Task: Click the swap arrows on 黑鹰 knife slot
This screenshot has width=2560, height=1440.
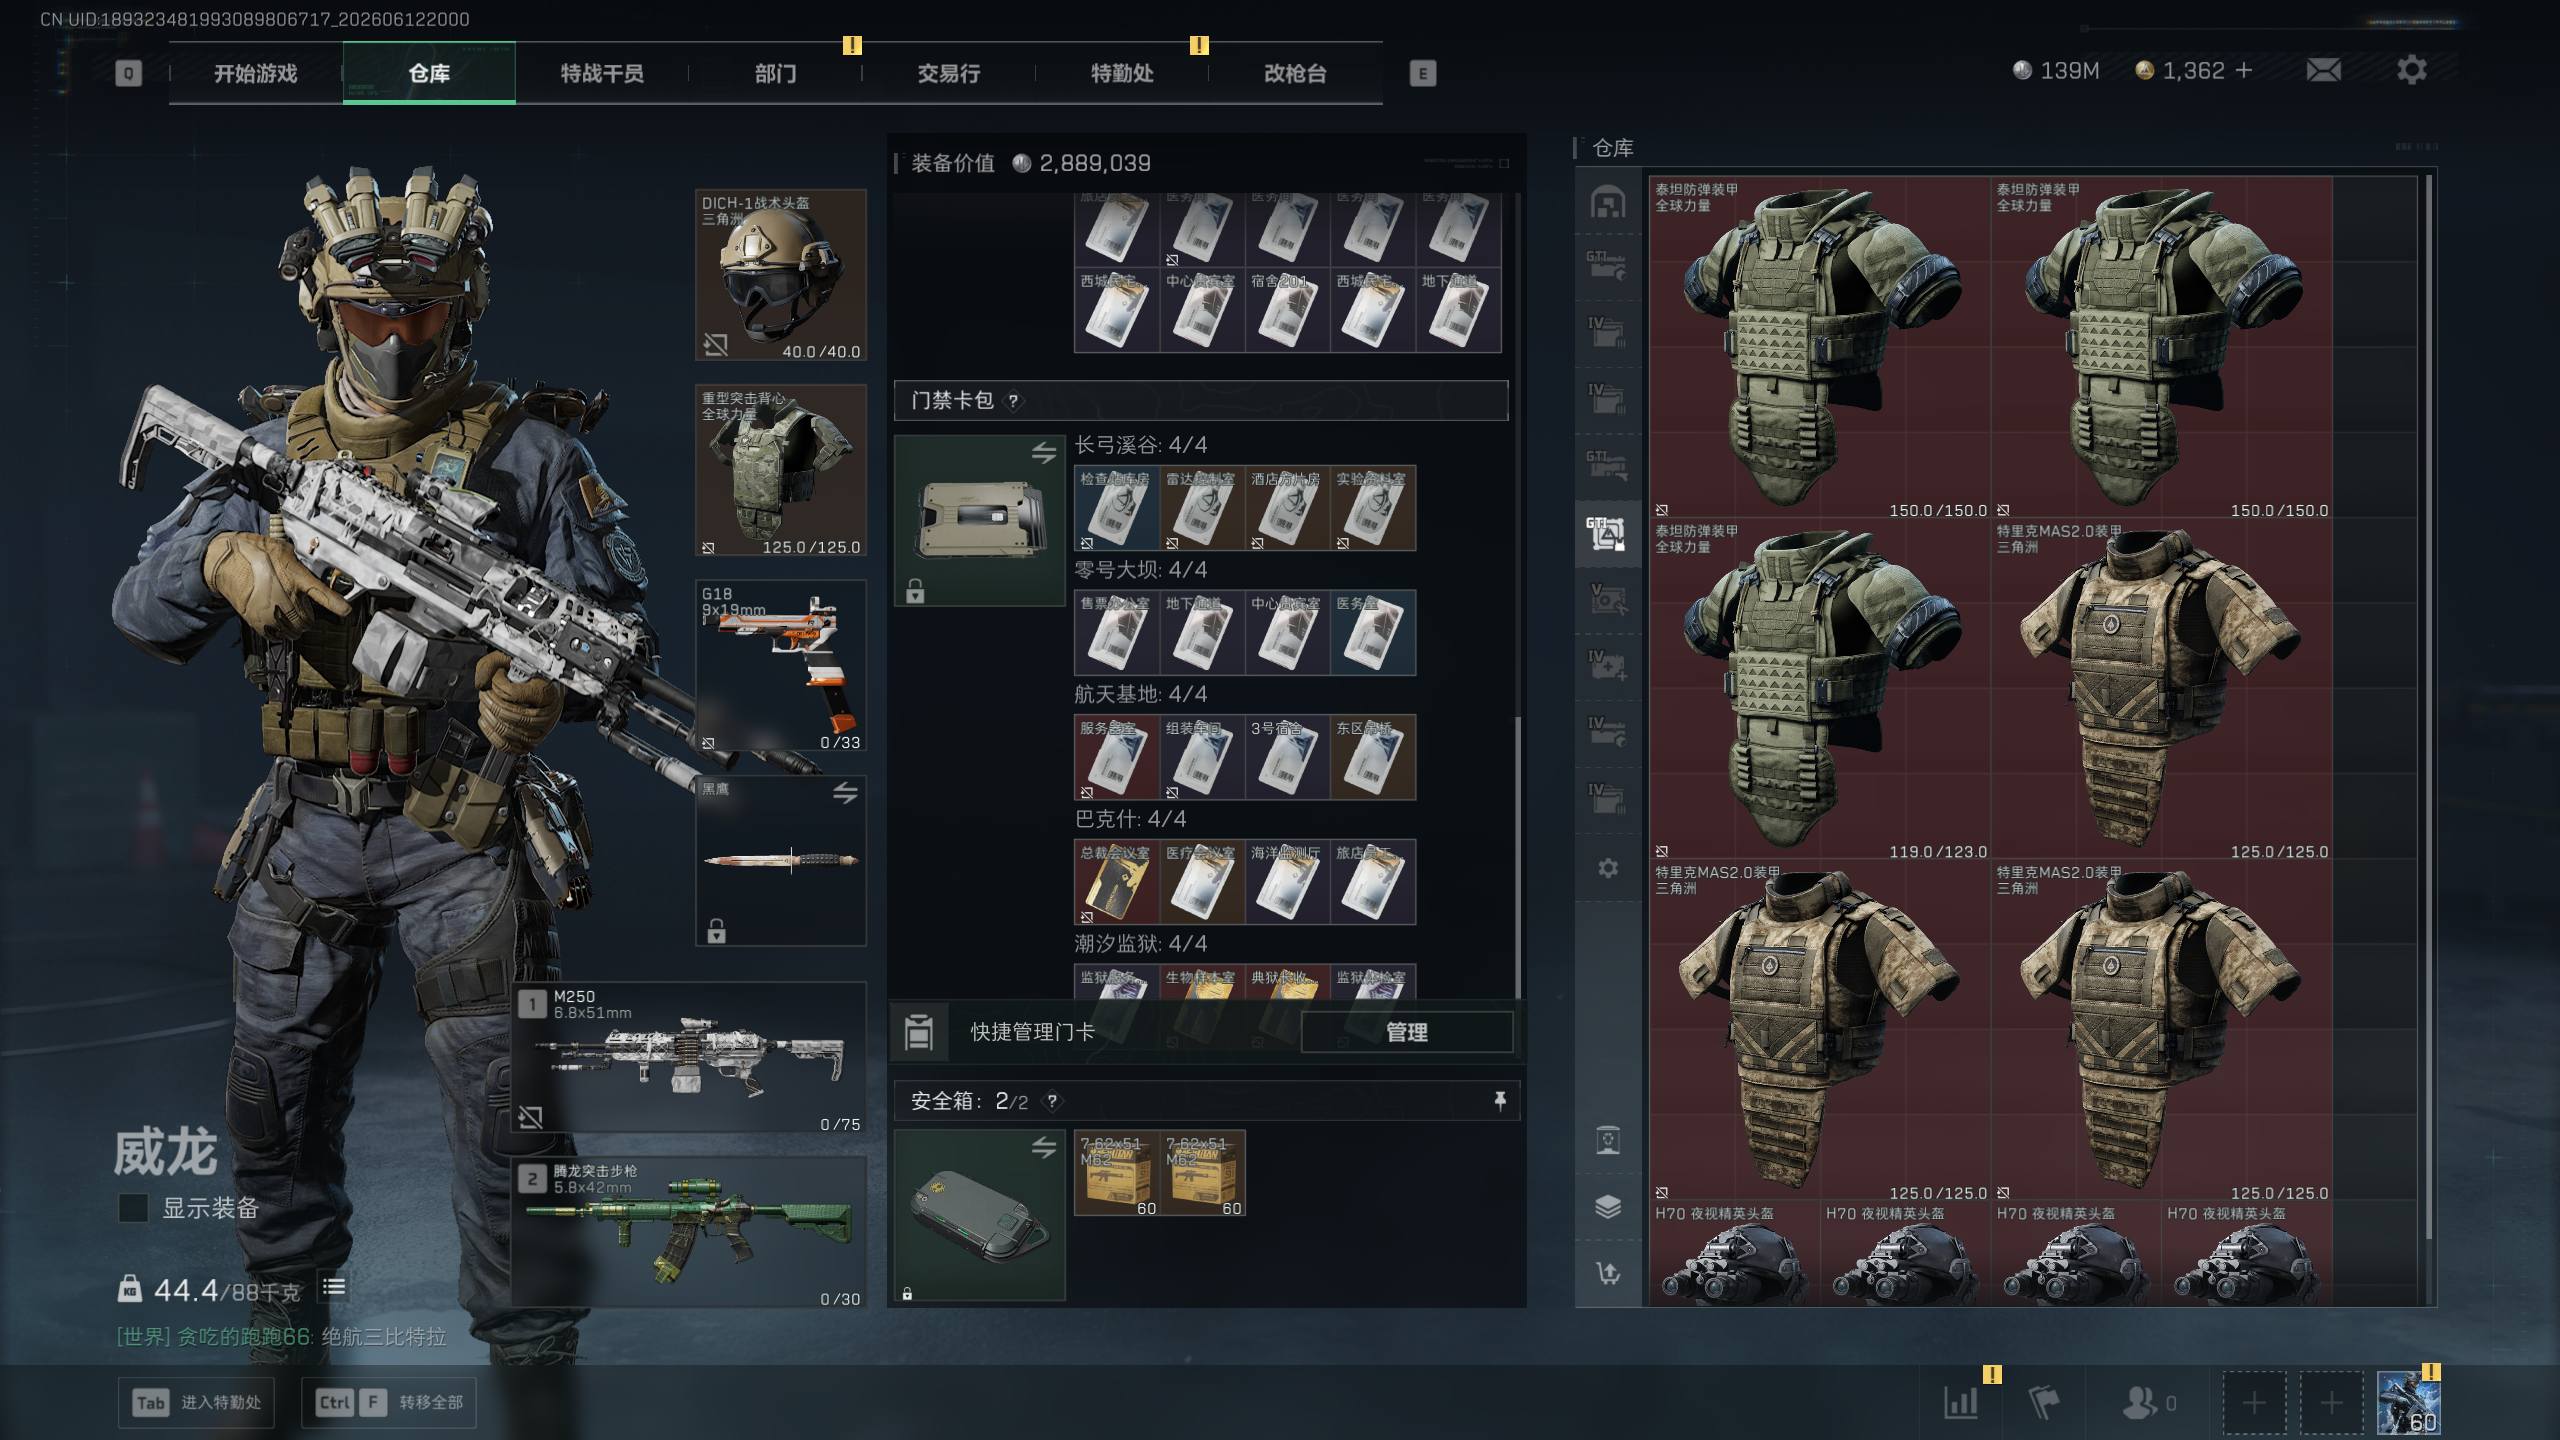Action: [x=845, y=793]
